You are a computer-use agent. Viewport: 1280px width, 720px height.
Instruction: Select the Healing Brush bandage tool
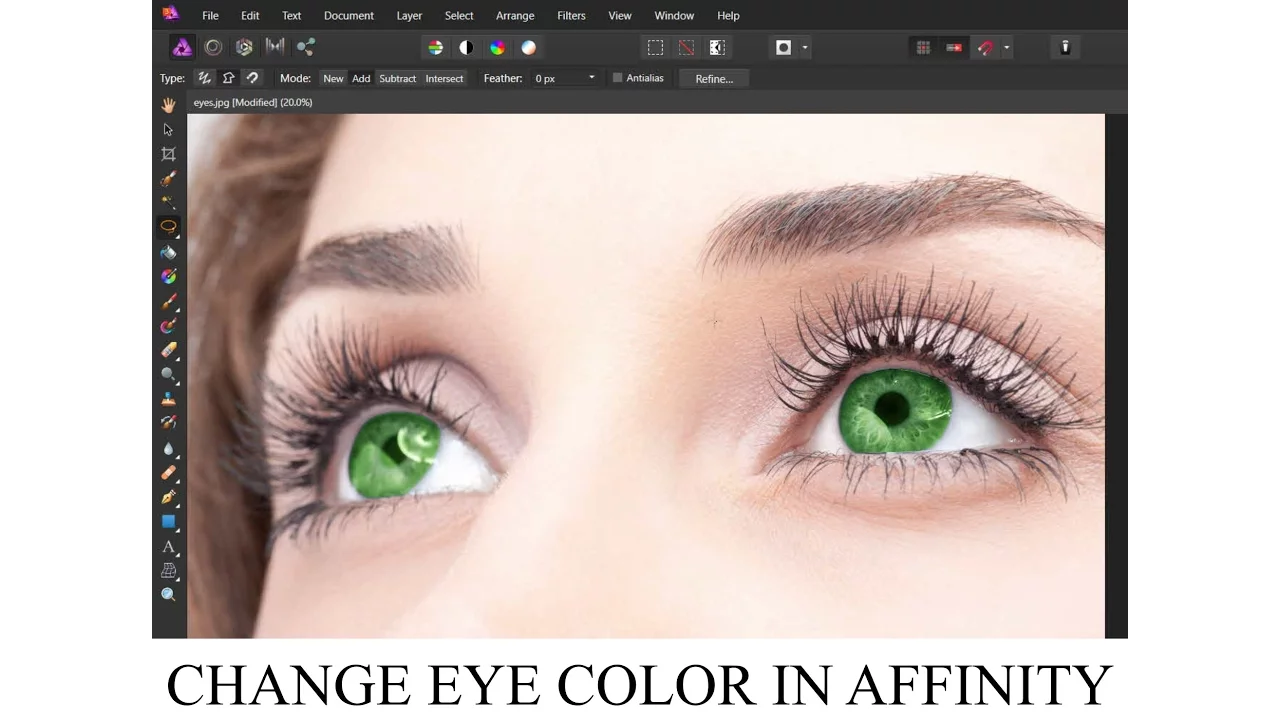pos(168,472)
